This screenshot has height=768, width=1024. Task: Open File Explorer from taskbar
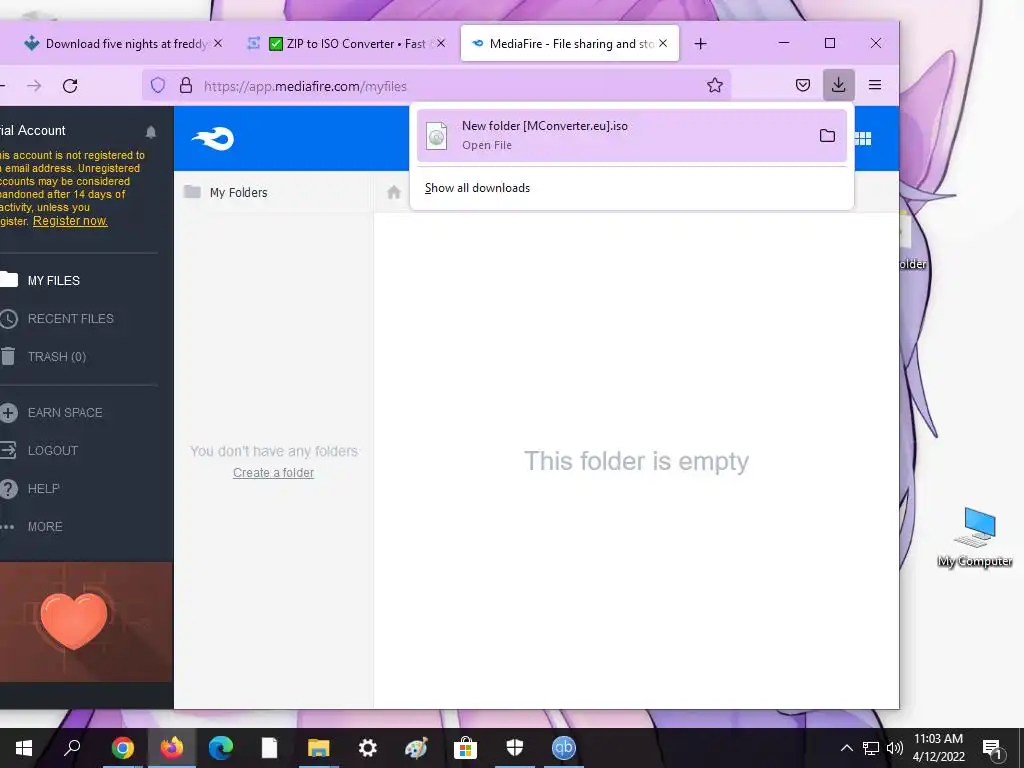(319, 748)
